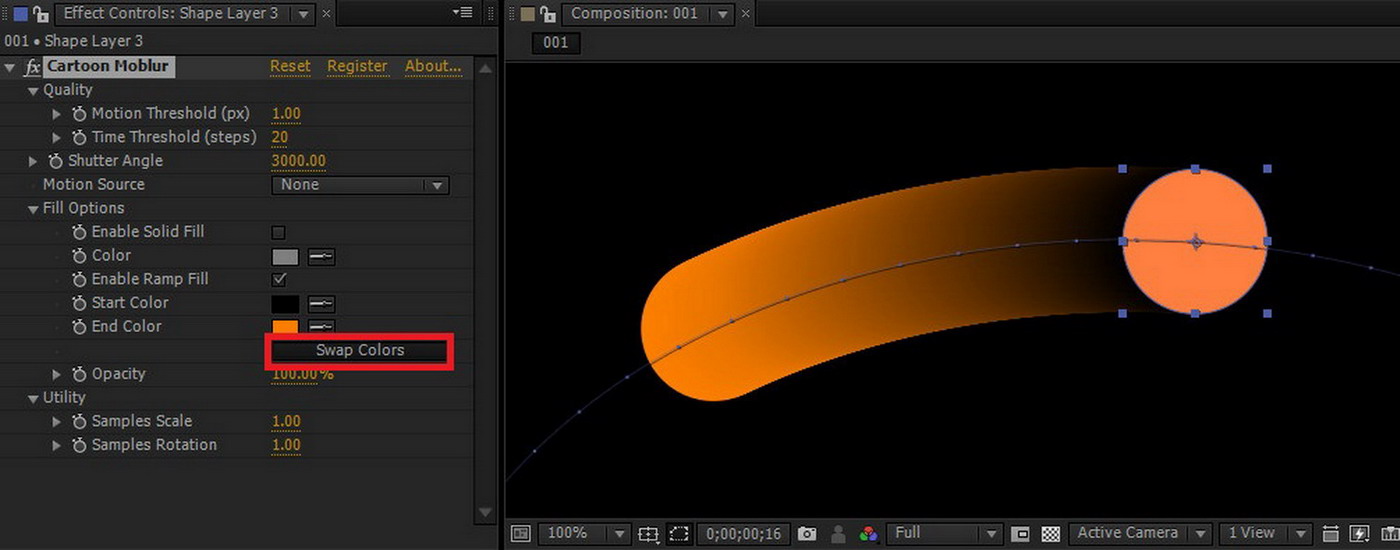This screenshot has height=550, width=1400.
Task: Click the Shutter Angle stopwatch icon
Action: pos(56,161)
